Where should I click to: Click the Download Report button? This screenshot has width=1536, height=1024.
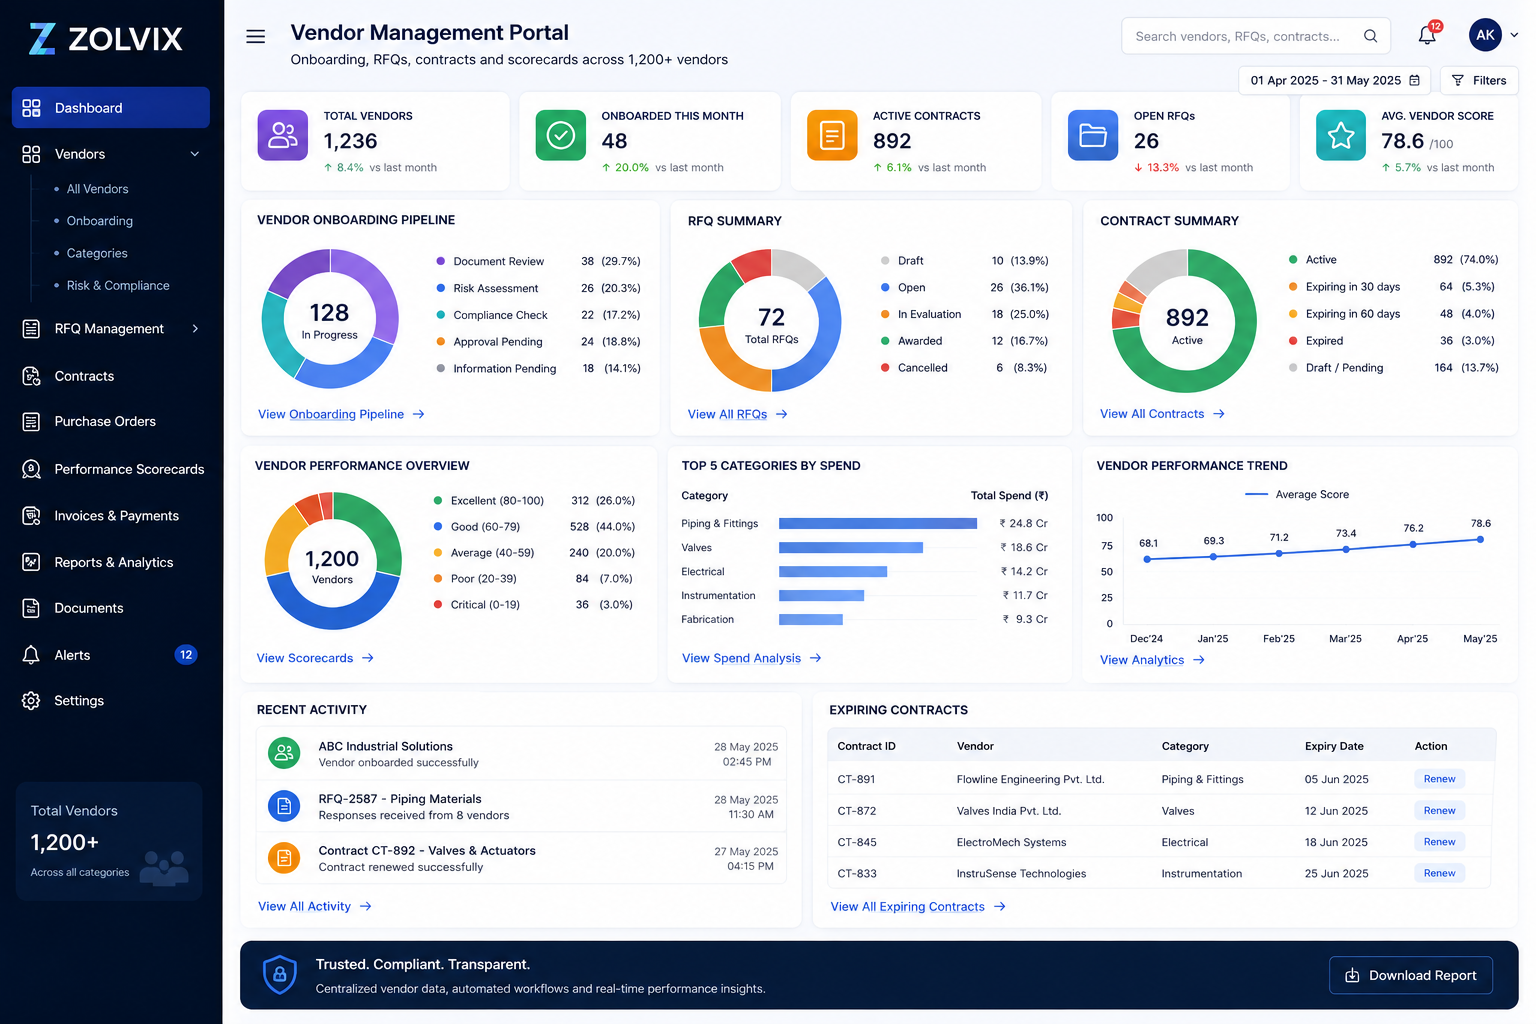point(1410,975)
